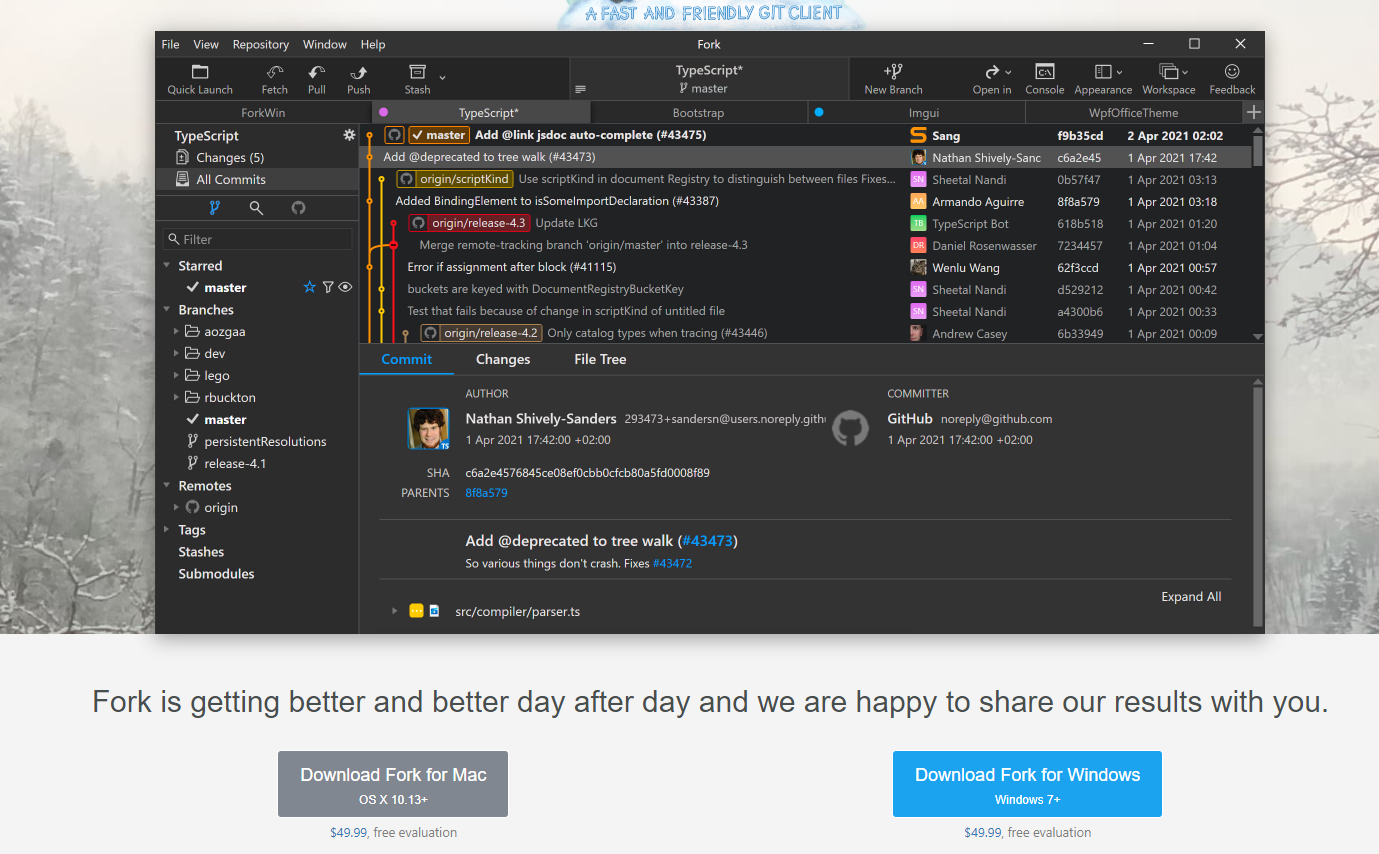Click parent commit link 8f8a579

(x=486, y=493)
